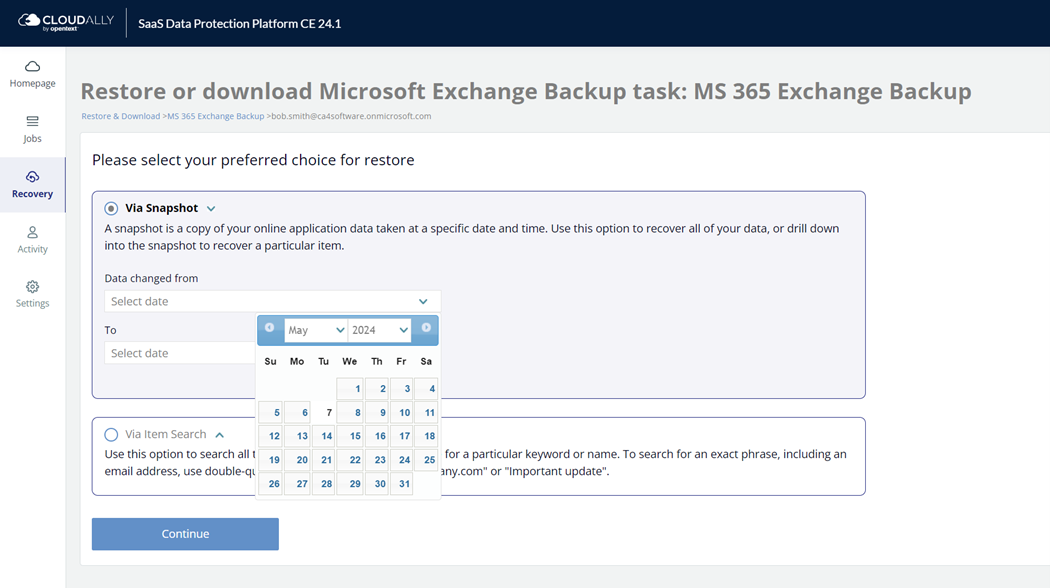Screen dimensions: 1050x588
Task: Pick May 18 in the calendar
Action: point(426,436)
